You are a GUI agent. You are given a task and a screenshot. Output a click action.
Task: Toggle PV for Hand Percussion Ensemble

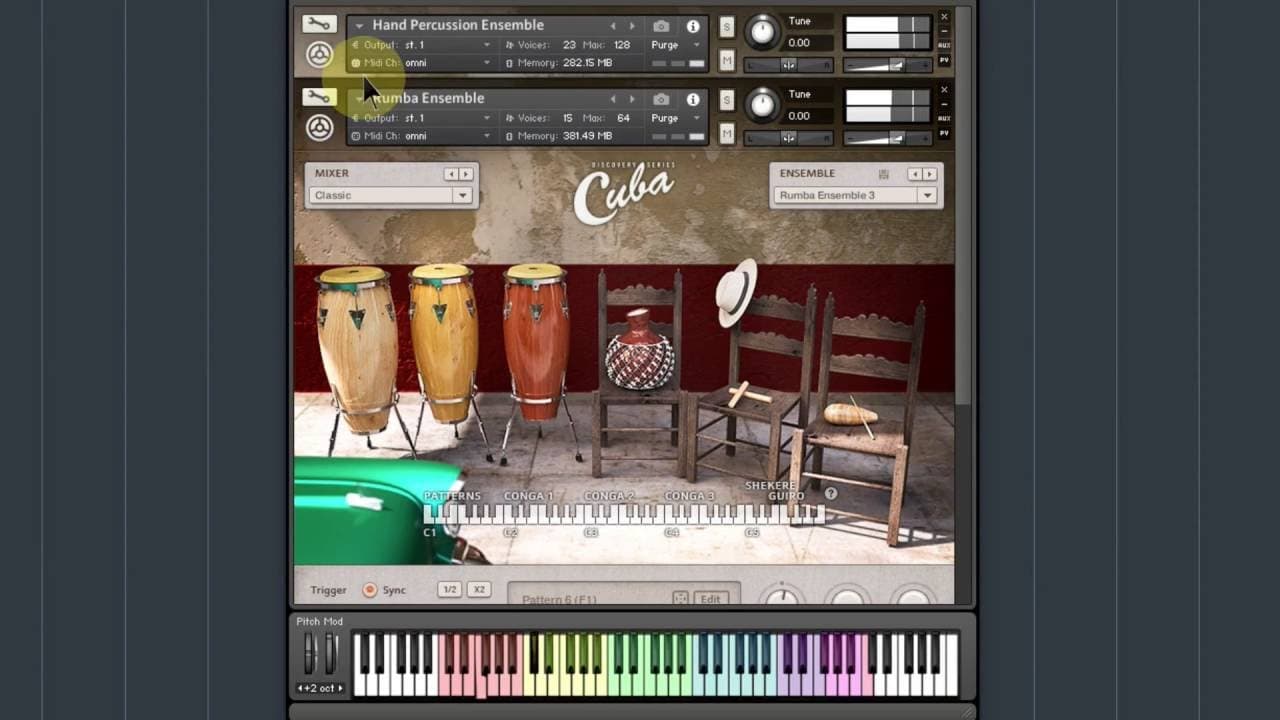click(x=944, y=60)
